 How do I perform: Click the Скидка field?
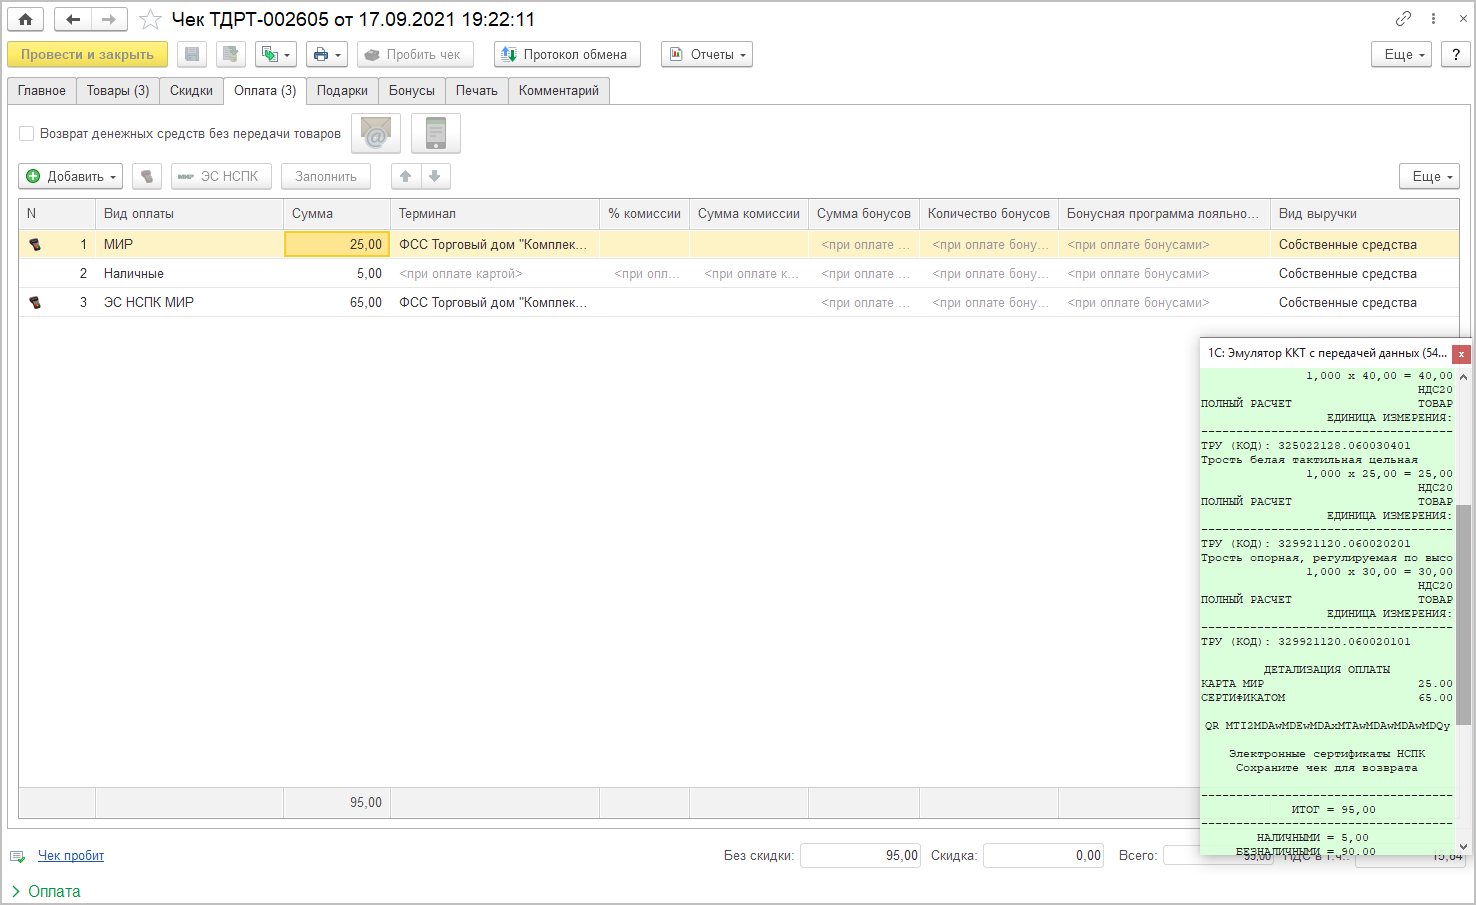click(x=1043, y=856)
